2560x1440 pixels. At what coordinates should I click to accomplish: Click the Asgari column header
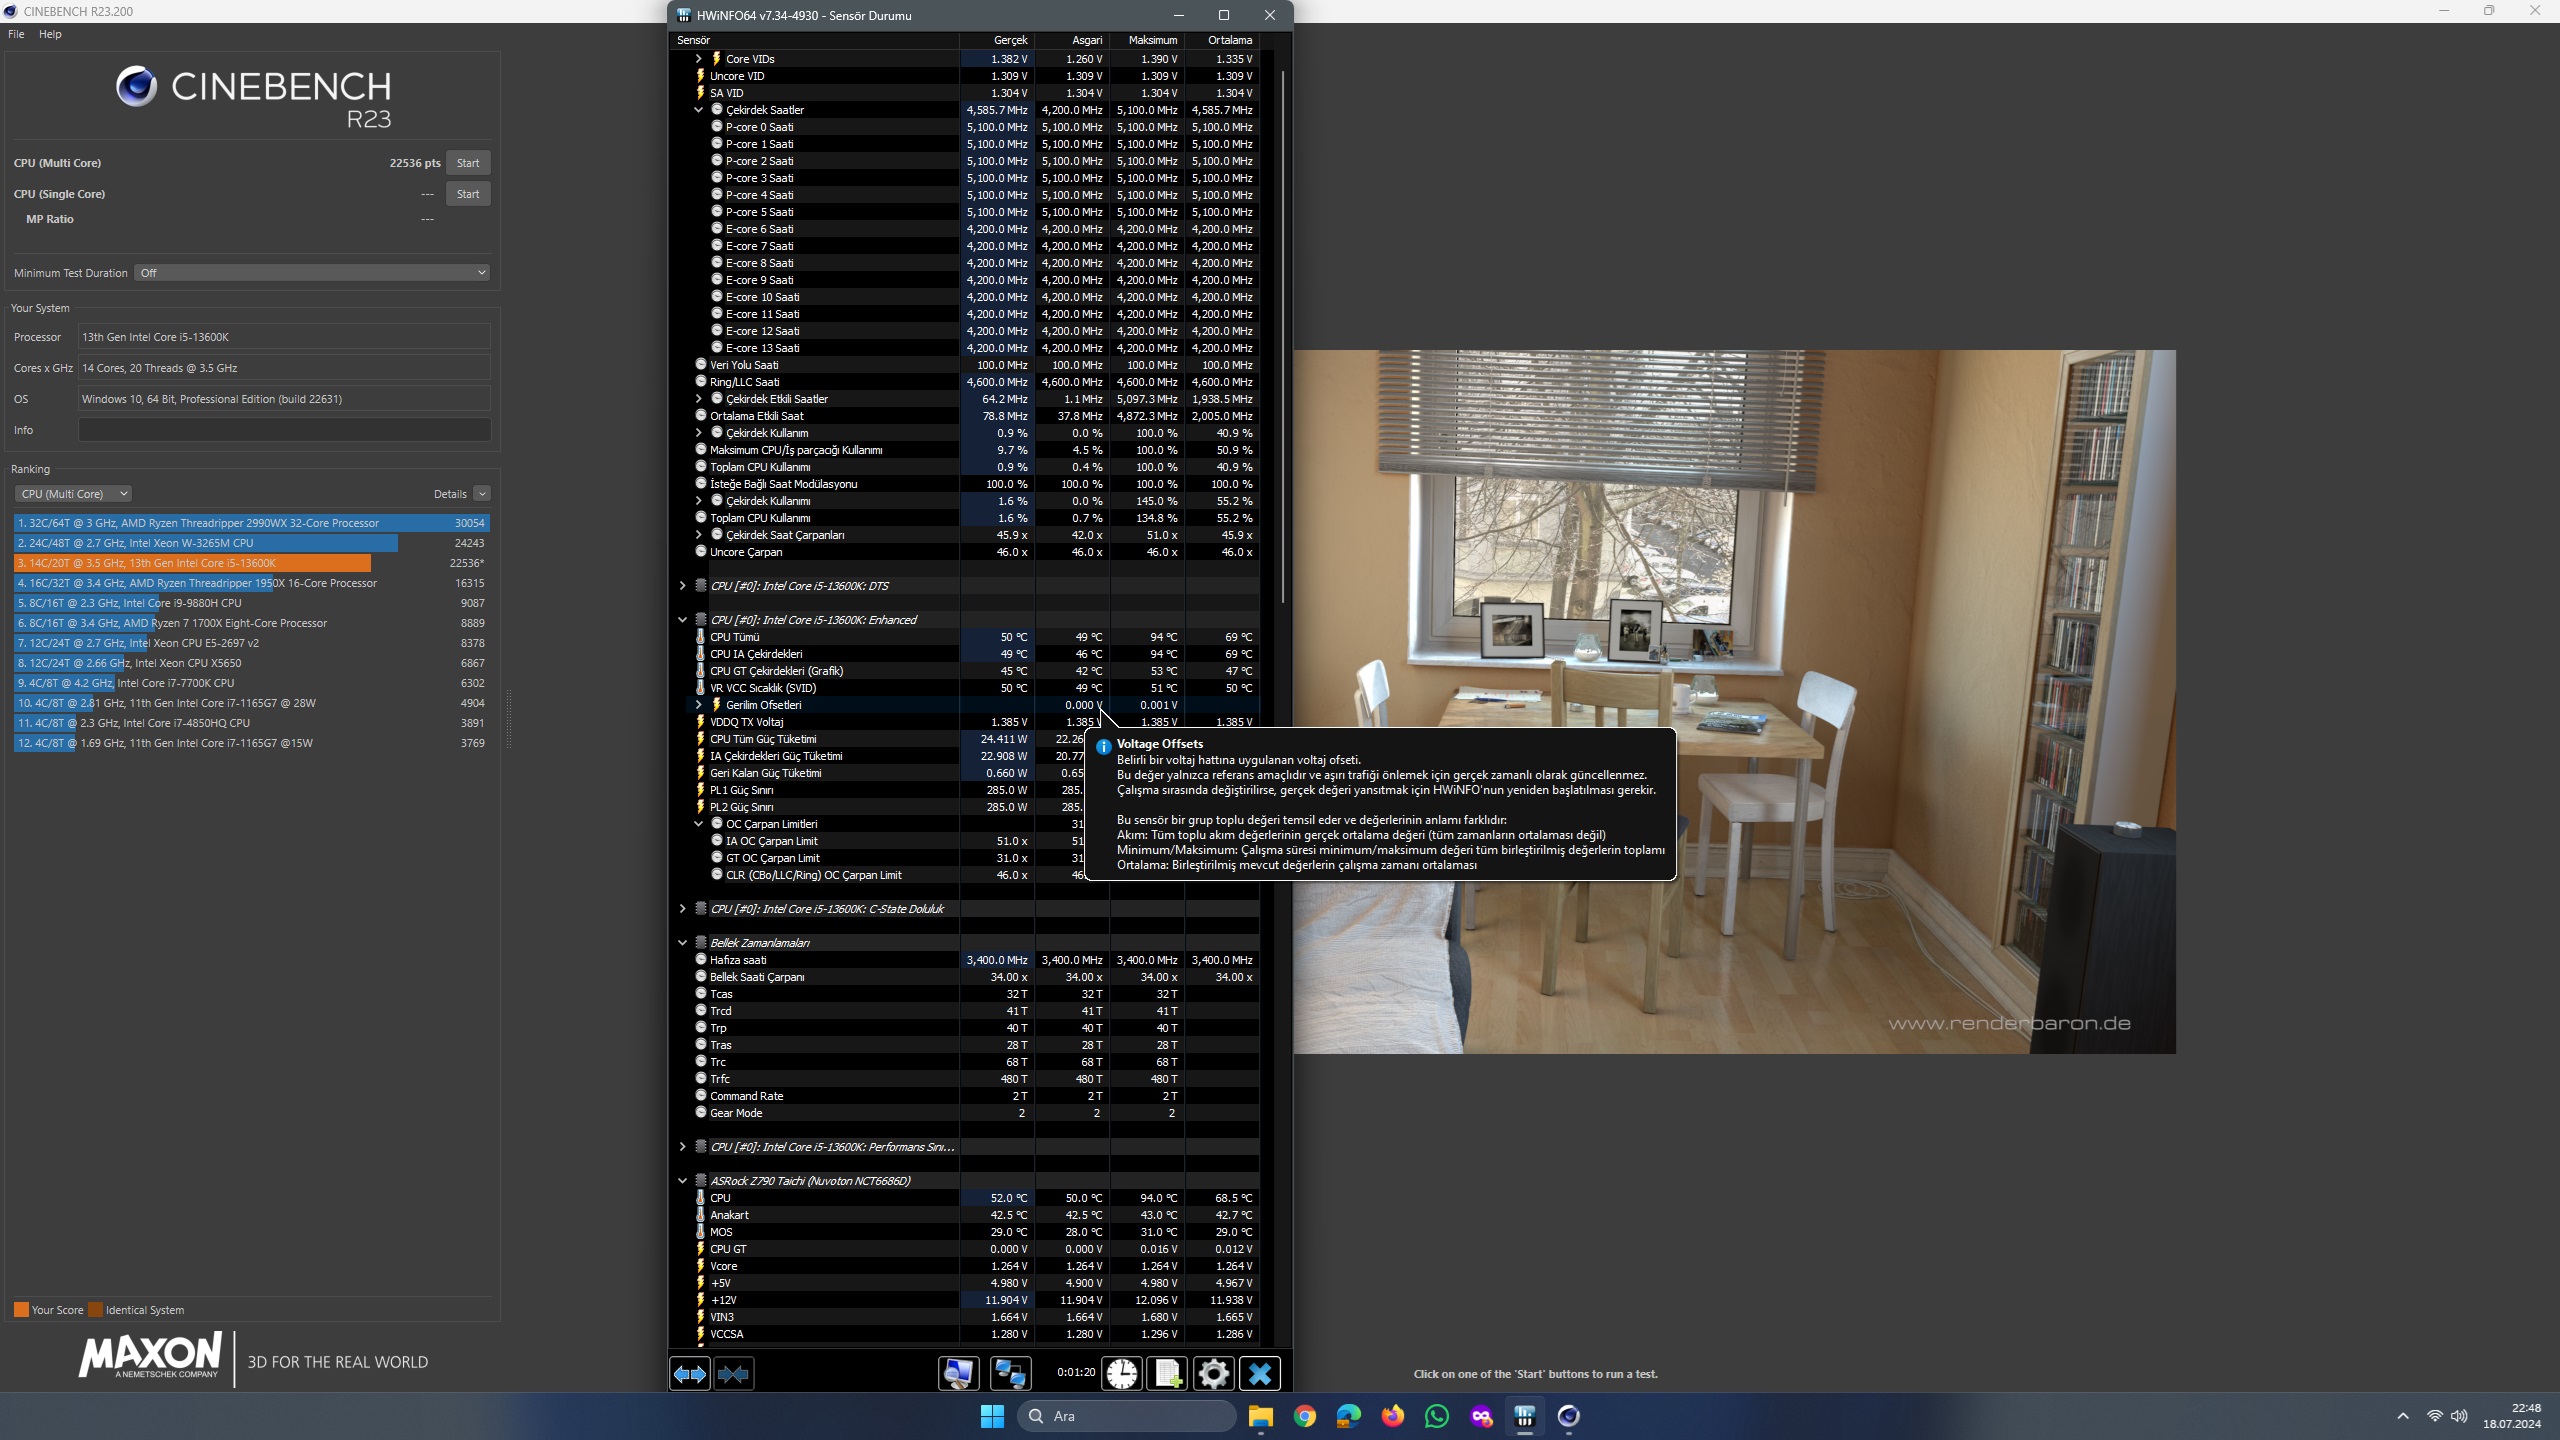[x=1072, y=40]
